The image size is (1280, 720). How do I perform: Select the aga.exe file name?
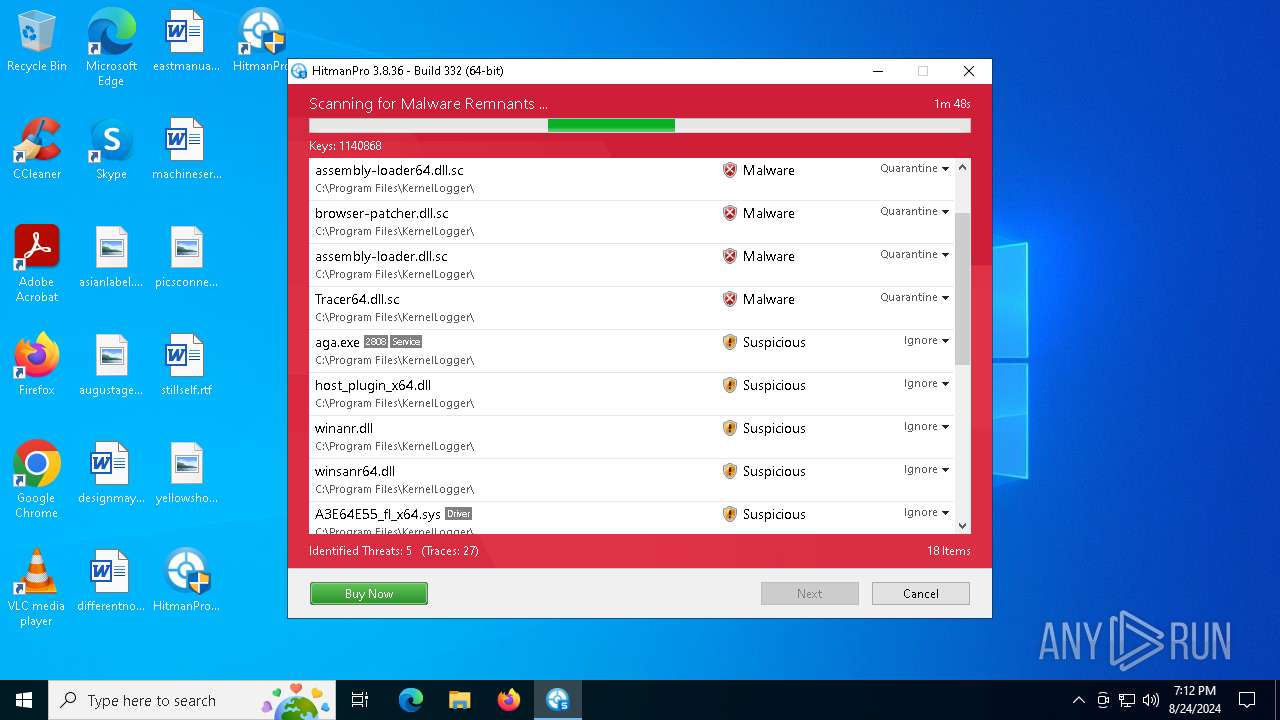click(337, 342)
